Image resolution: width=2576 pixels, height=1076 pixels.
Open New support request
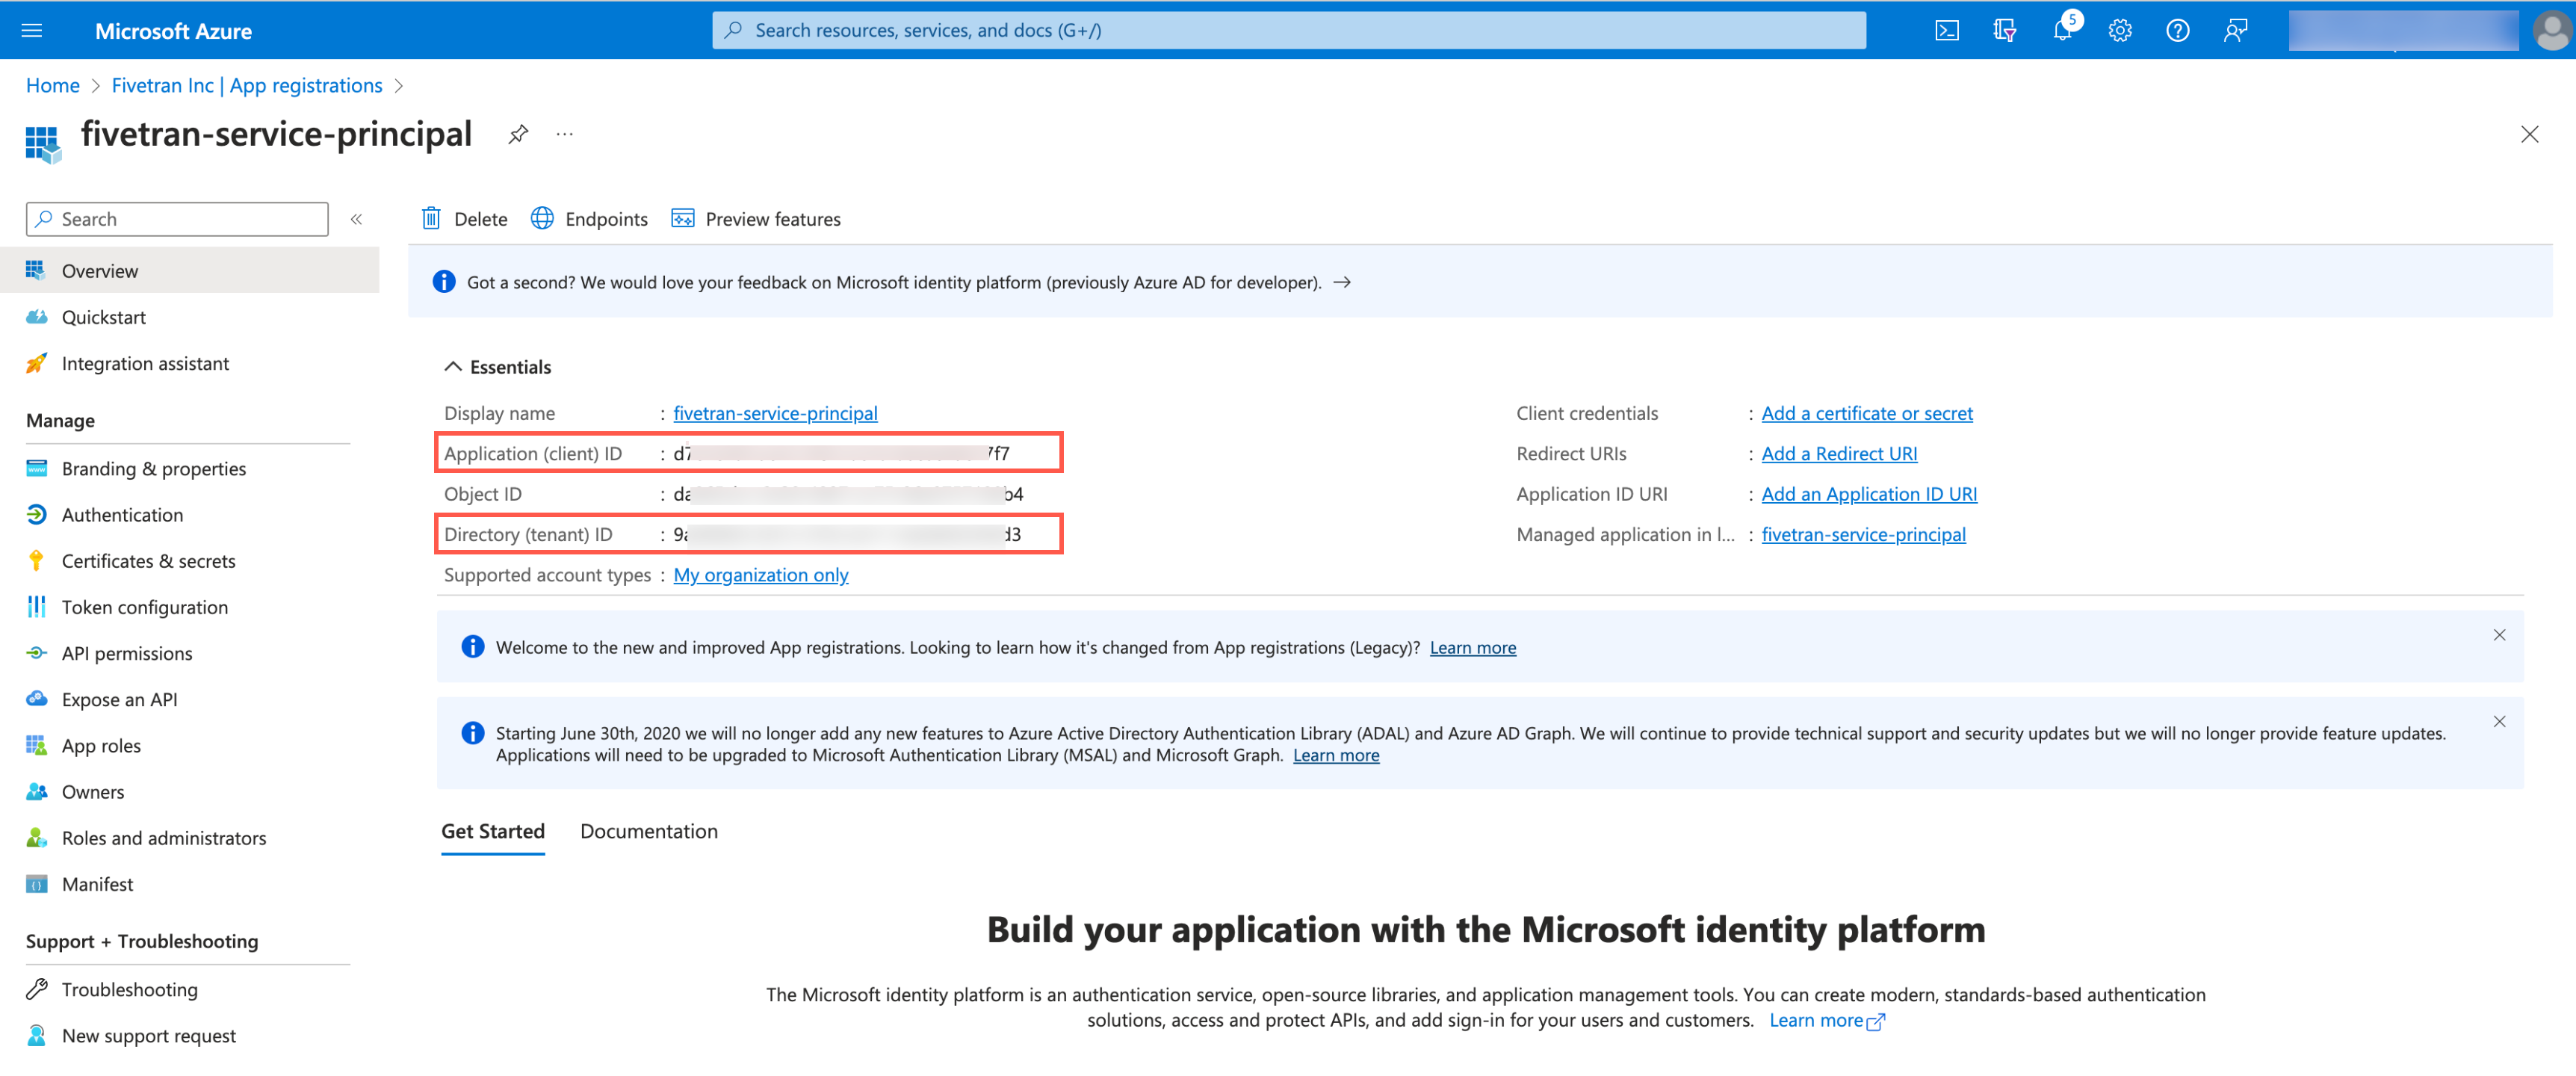[x=190, y=1036]
